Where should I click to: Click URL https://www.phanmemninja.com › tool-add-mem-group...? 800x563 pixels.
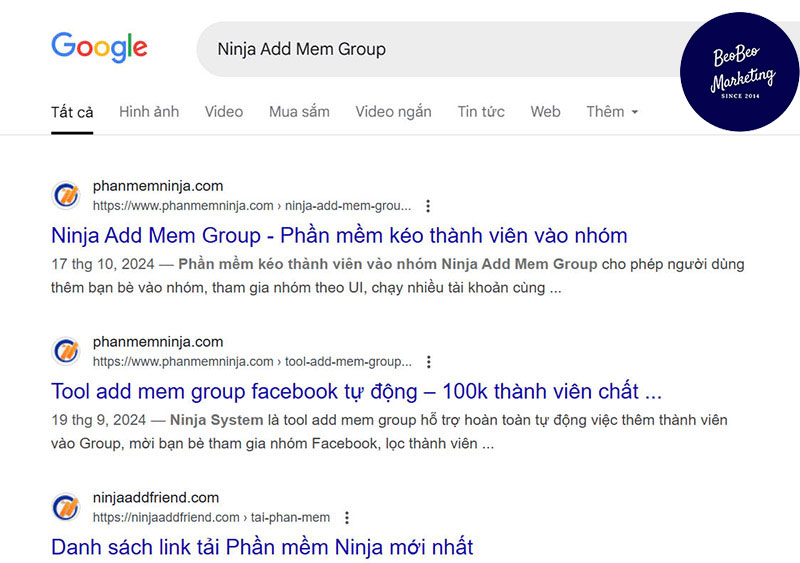[x=252, y=362]
